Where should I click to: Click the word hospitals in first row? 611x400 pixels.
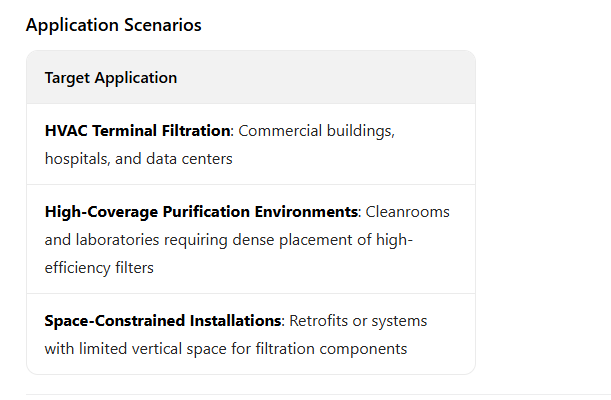click(x=76, y=159)
